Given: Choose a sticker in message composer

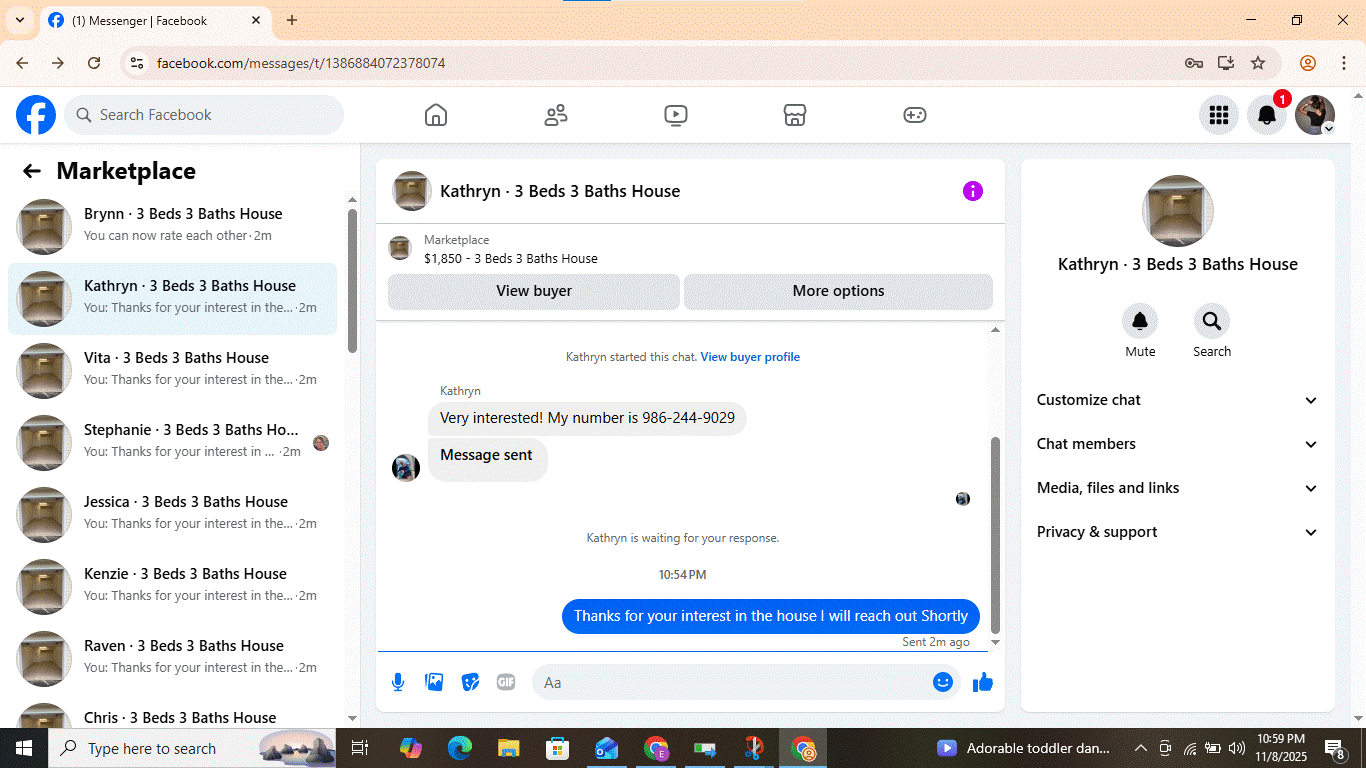Looking at the screenshot, I should click(x=470, y=682).
